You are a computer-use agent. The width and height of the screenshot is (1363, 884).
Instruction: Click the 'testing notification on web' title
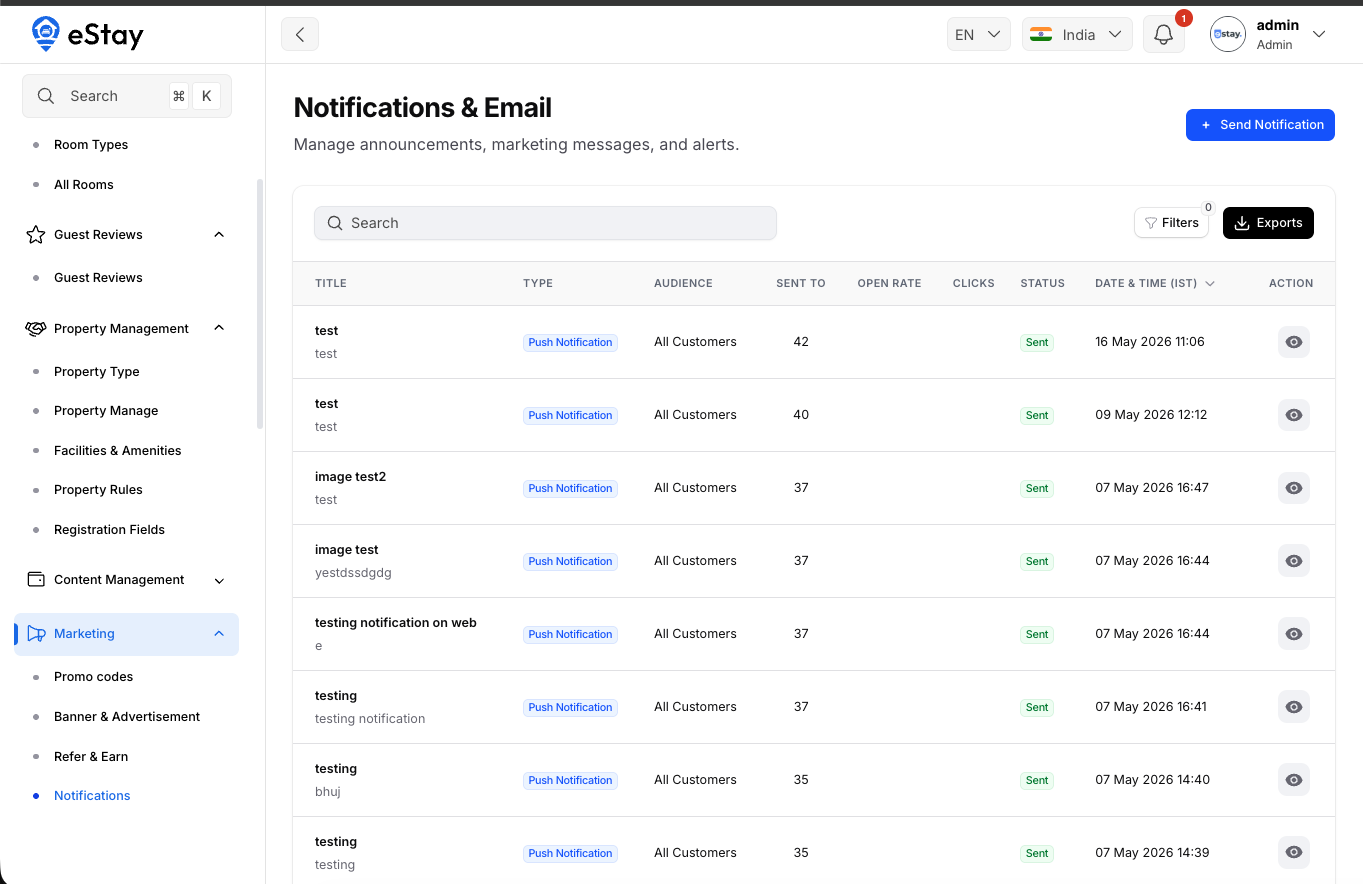click(396, 623)
